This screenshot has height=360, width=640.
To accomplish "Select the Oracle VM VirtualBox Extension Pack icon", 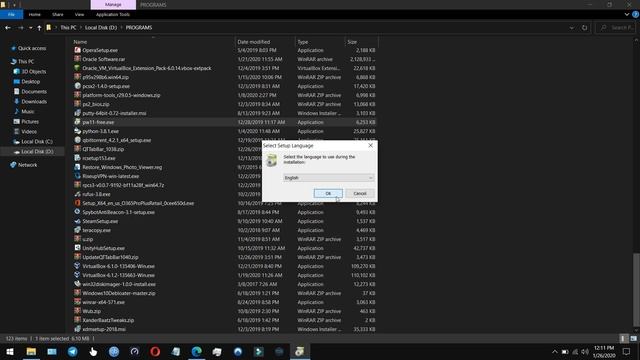I will pos(77,68).
